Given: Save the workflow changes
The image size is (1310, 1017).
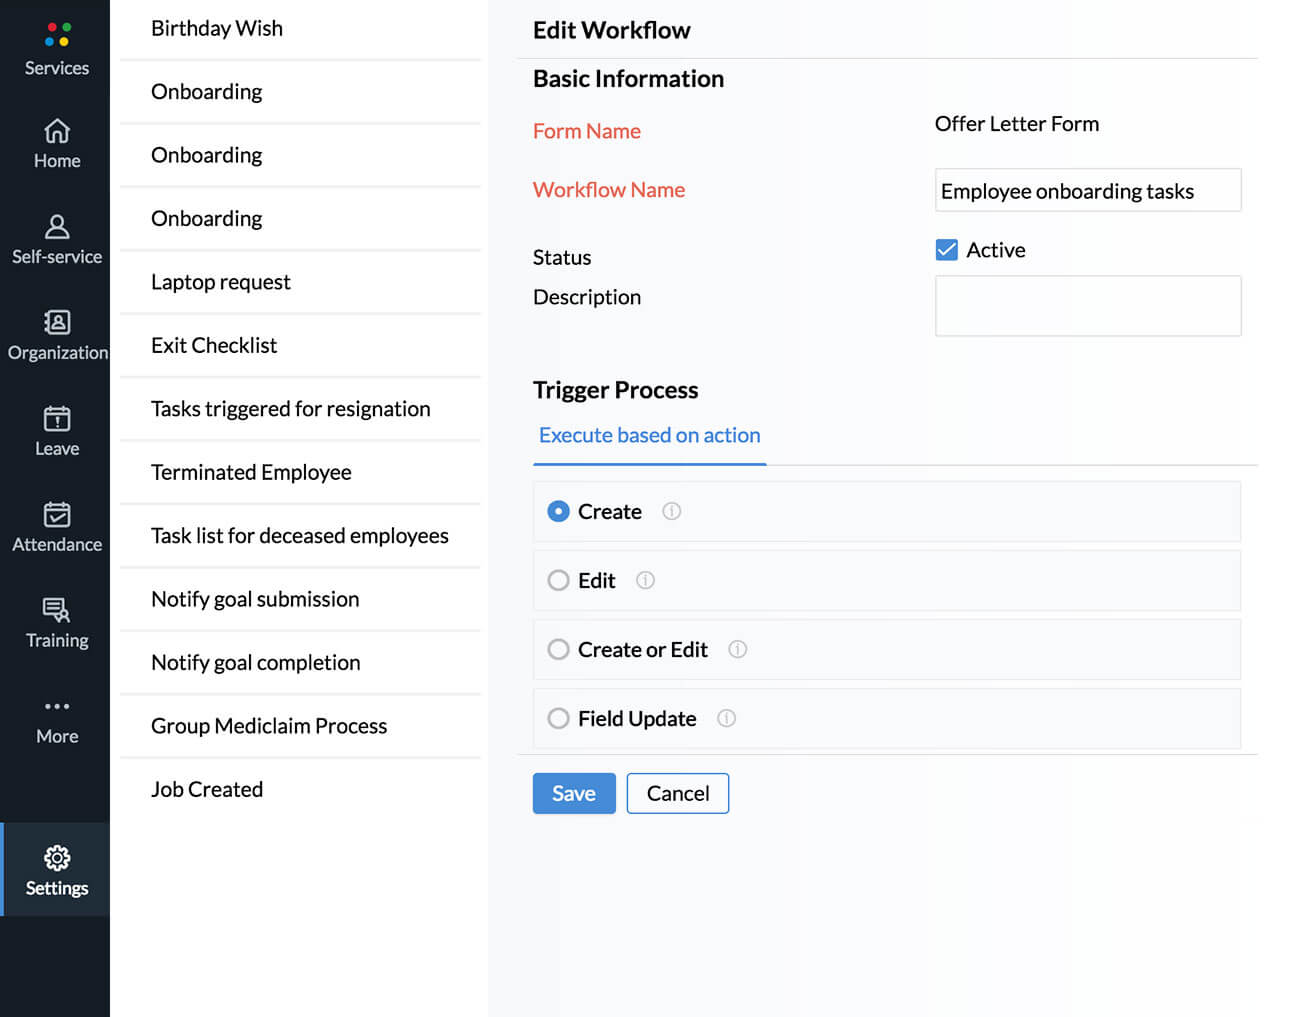Looking at the screenshot, I should click(x=574, y=793).
